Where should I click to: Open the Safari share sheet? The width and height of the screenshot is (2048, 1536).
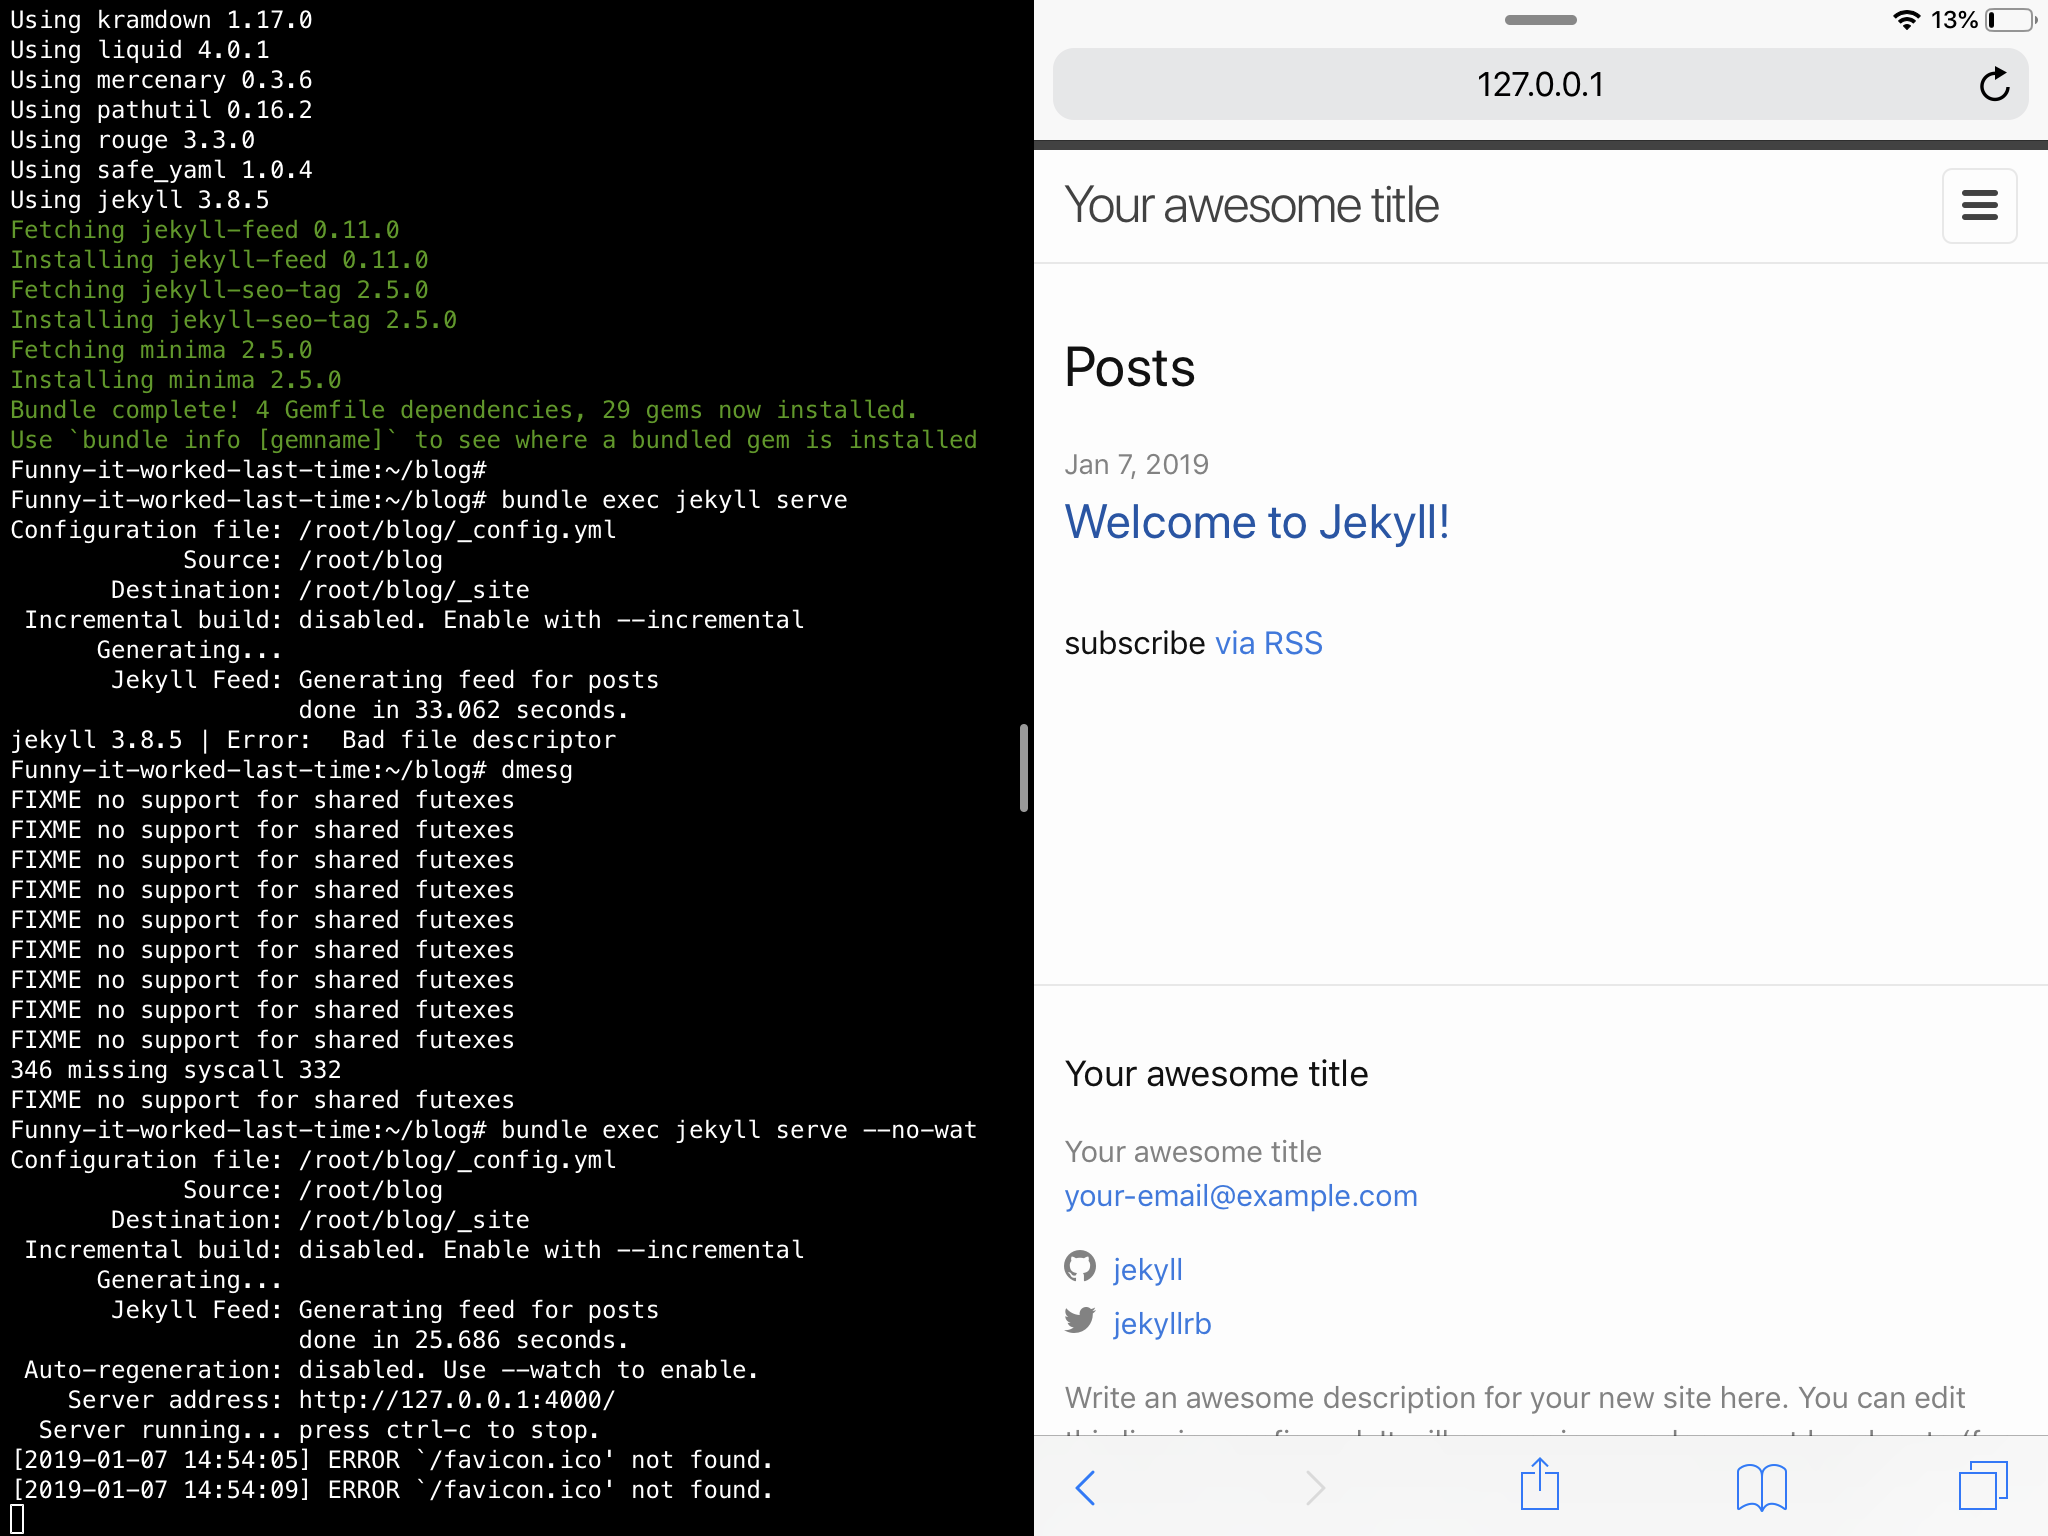pos(1540,1484)
